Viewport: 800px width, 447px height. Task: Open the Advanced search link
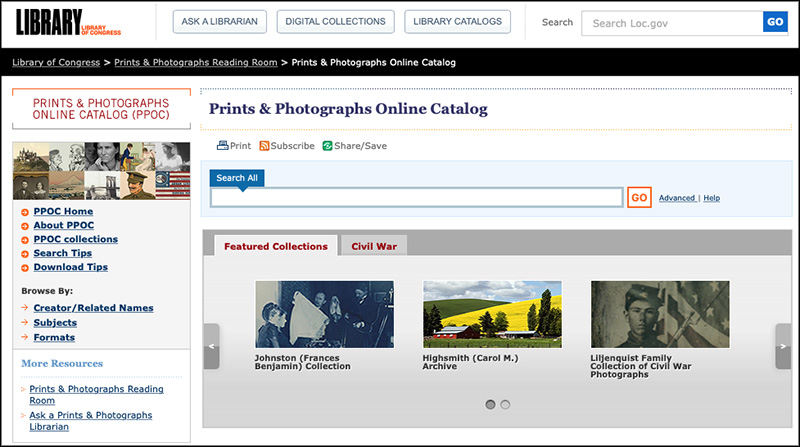pyautogui.click(x=677, y=198)
